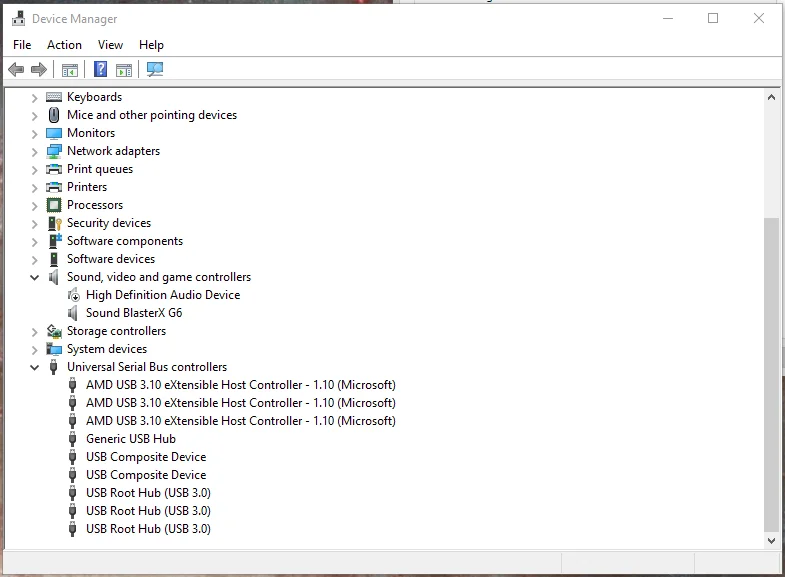Image resolution: width=785 pixels, height=577 pixels.
Task: Click the Print queues printer icon
Action: pyautogui.click(x=54, y=169)
